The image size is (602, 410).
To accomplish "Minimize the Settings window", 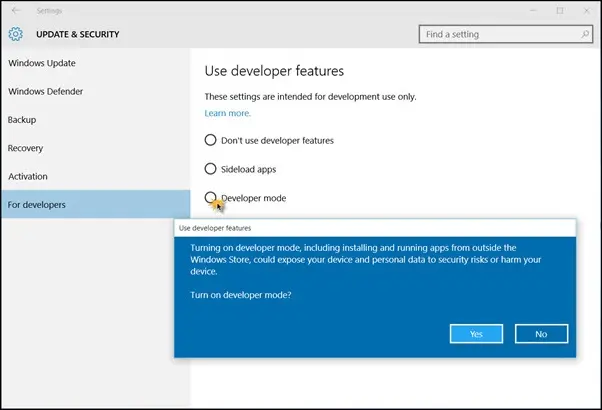I will pos(533,11).
